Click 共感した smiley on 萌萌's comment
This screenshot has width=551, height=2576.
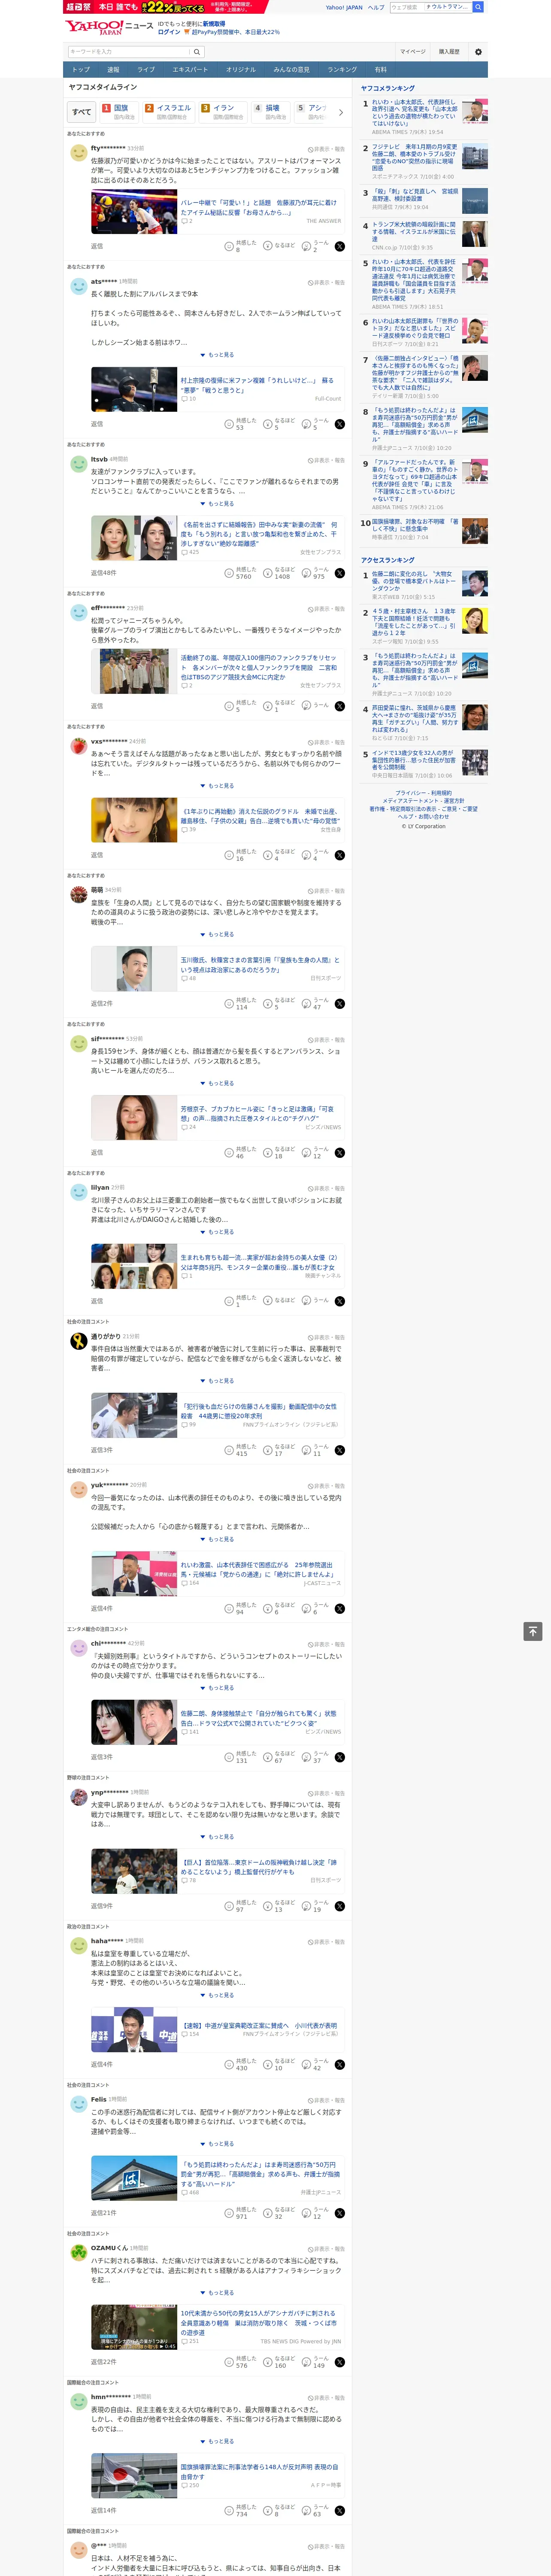click(229, 1004)
